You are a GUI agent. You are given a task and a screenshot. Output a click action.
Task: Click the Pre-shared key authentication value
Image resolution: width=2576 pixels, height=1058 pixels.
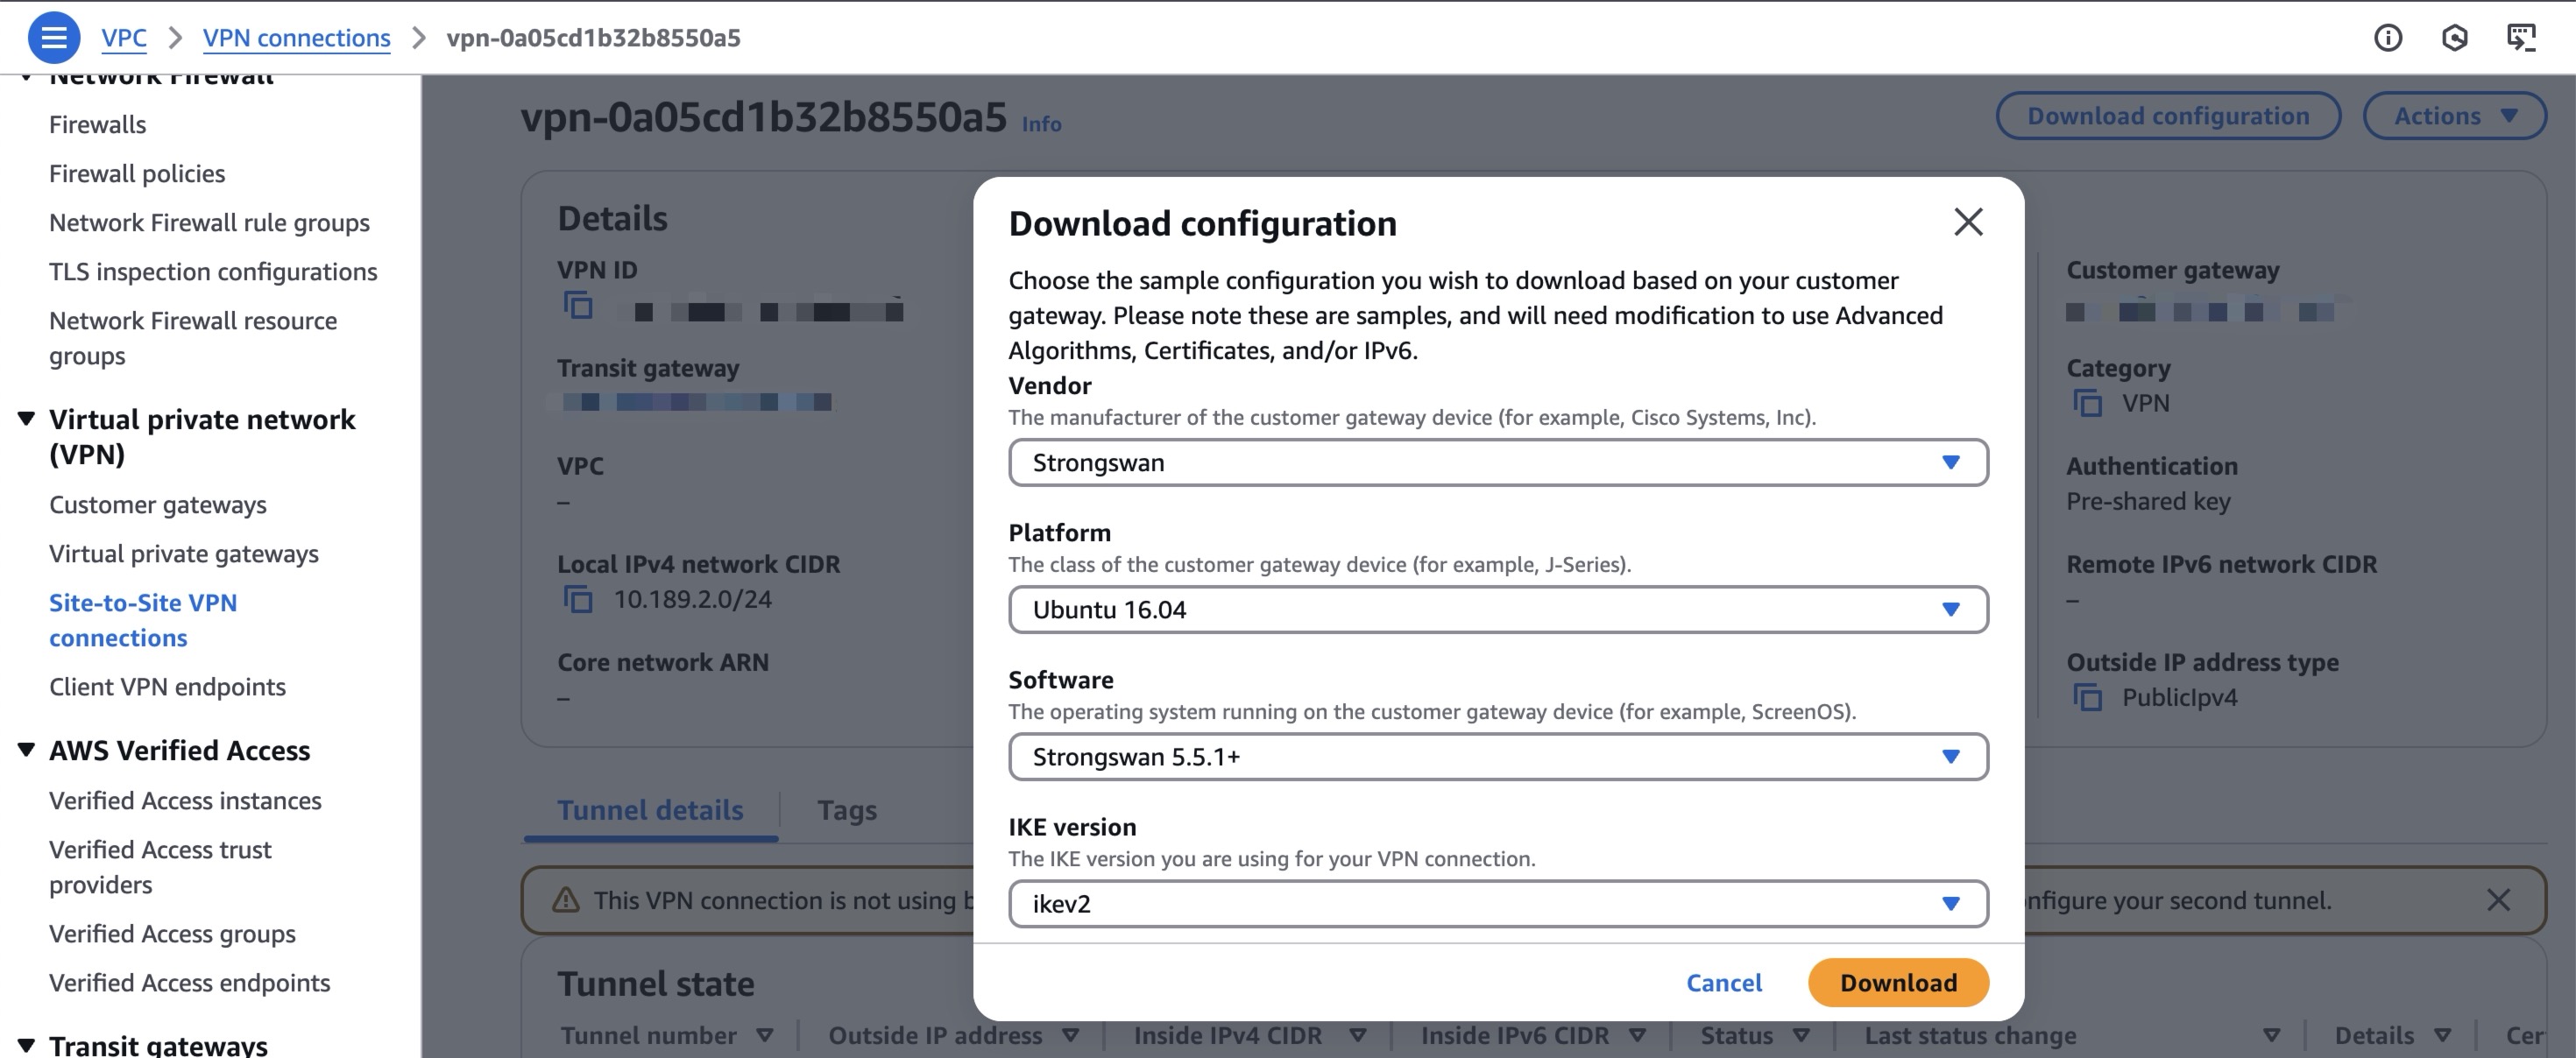coord(2148,501)
